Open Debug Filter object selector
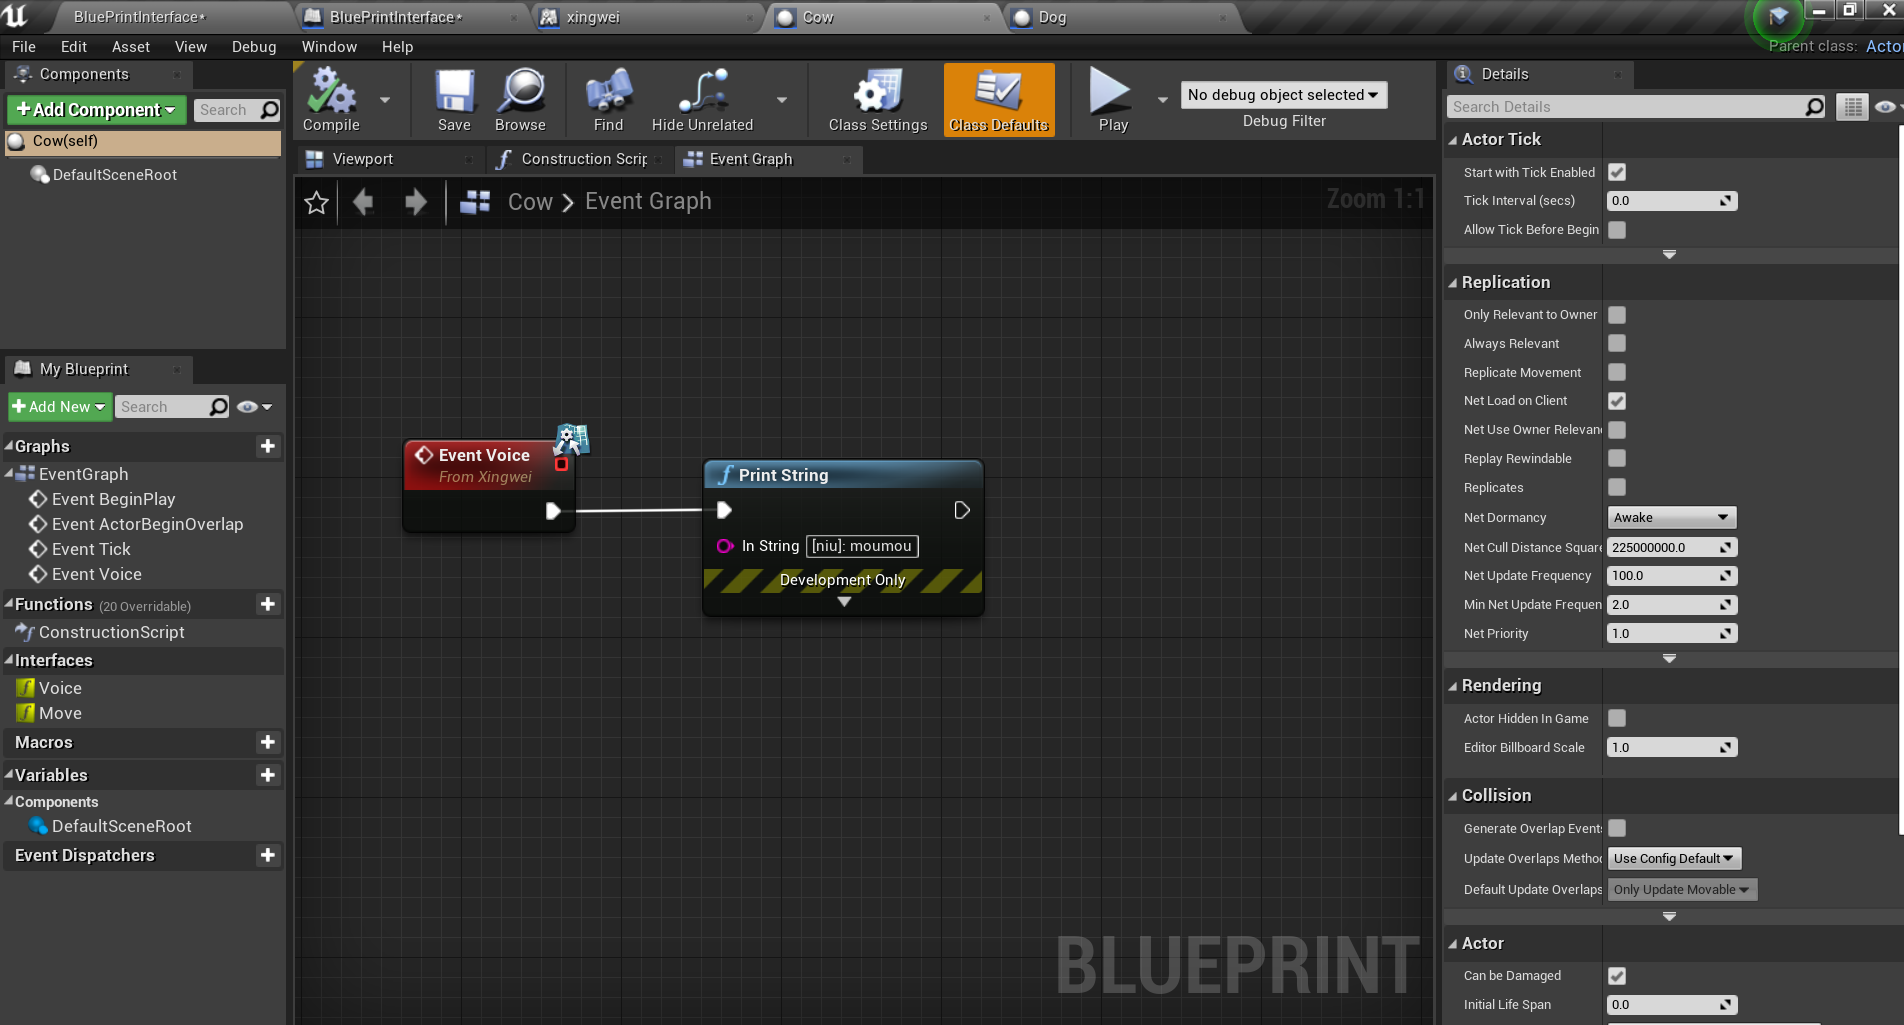1904x1025 pixels. point(1283,94)
